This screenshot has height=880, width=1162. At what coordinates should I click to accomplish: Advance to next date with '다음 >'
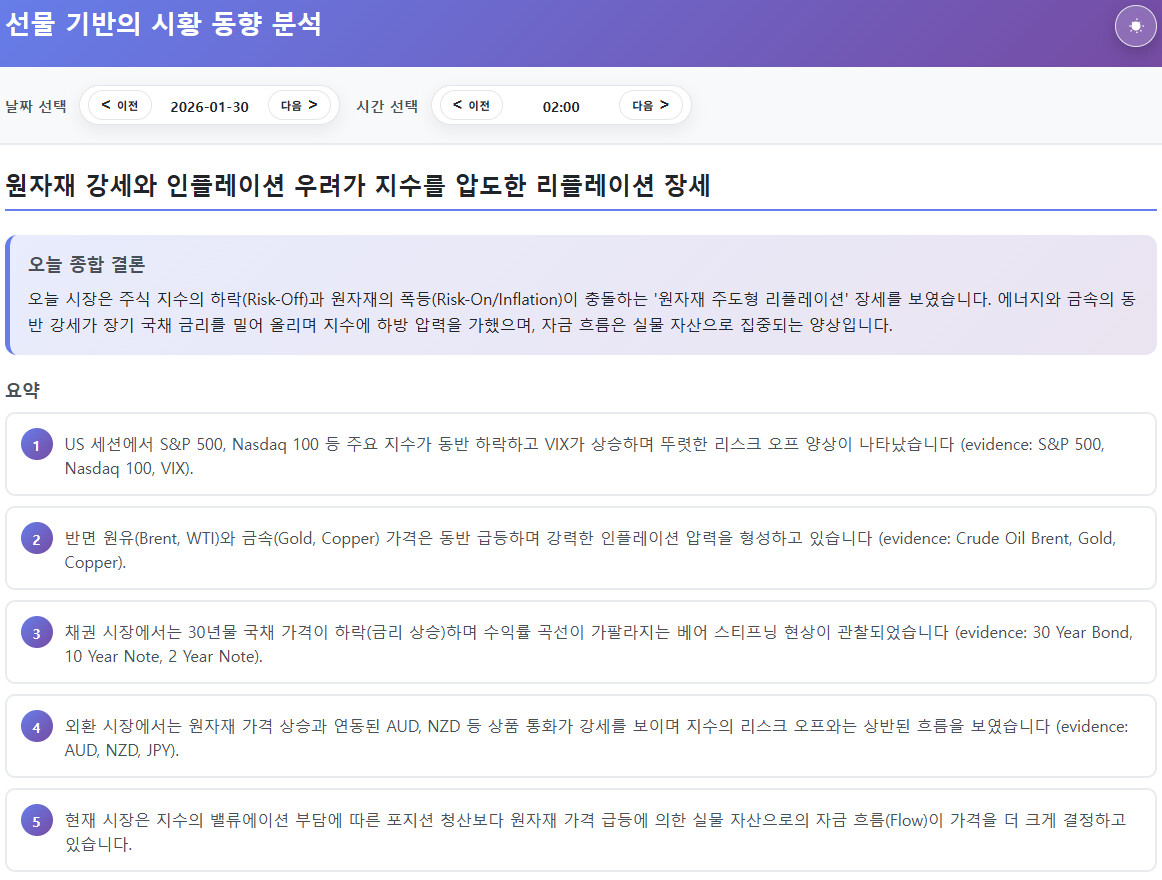tap(299, 105)
